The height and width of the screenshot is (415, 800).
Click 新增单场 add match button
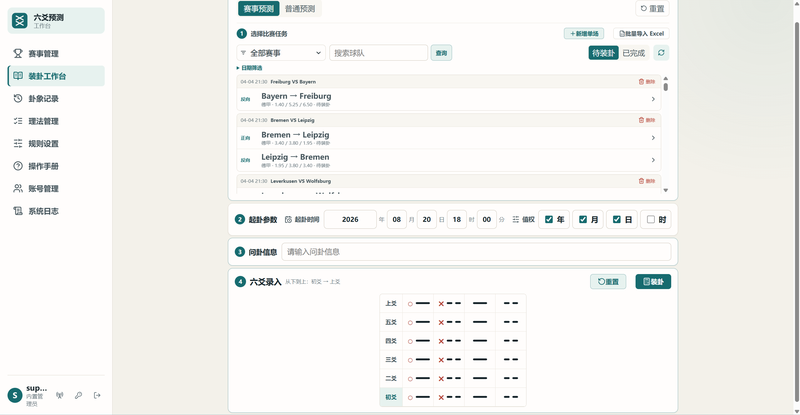point(584,34)
